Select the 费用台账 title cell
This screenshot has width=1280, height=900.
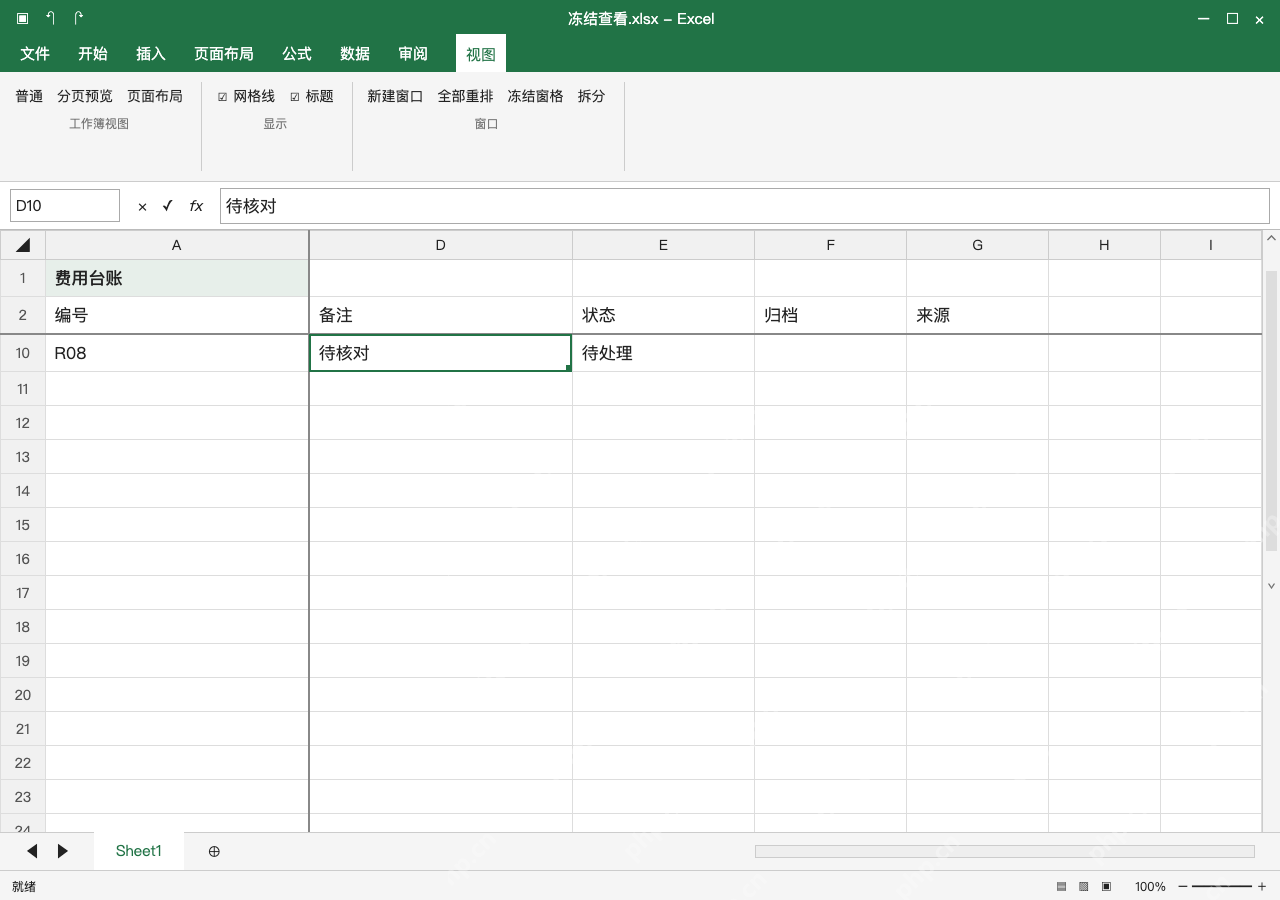[177, 278]
